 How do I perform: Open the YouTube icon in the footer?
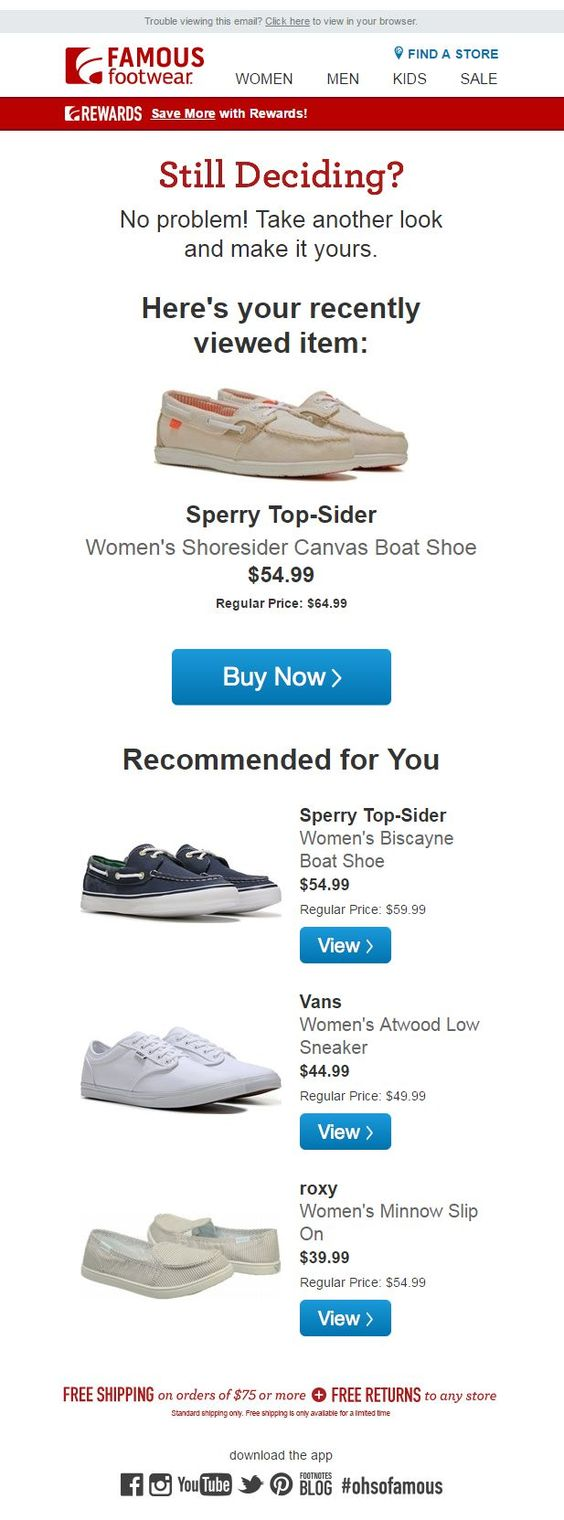tap(204, 1484)
